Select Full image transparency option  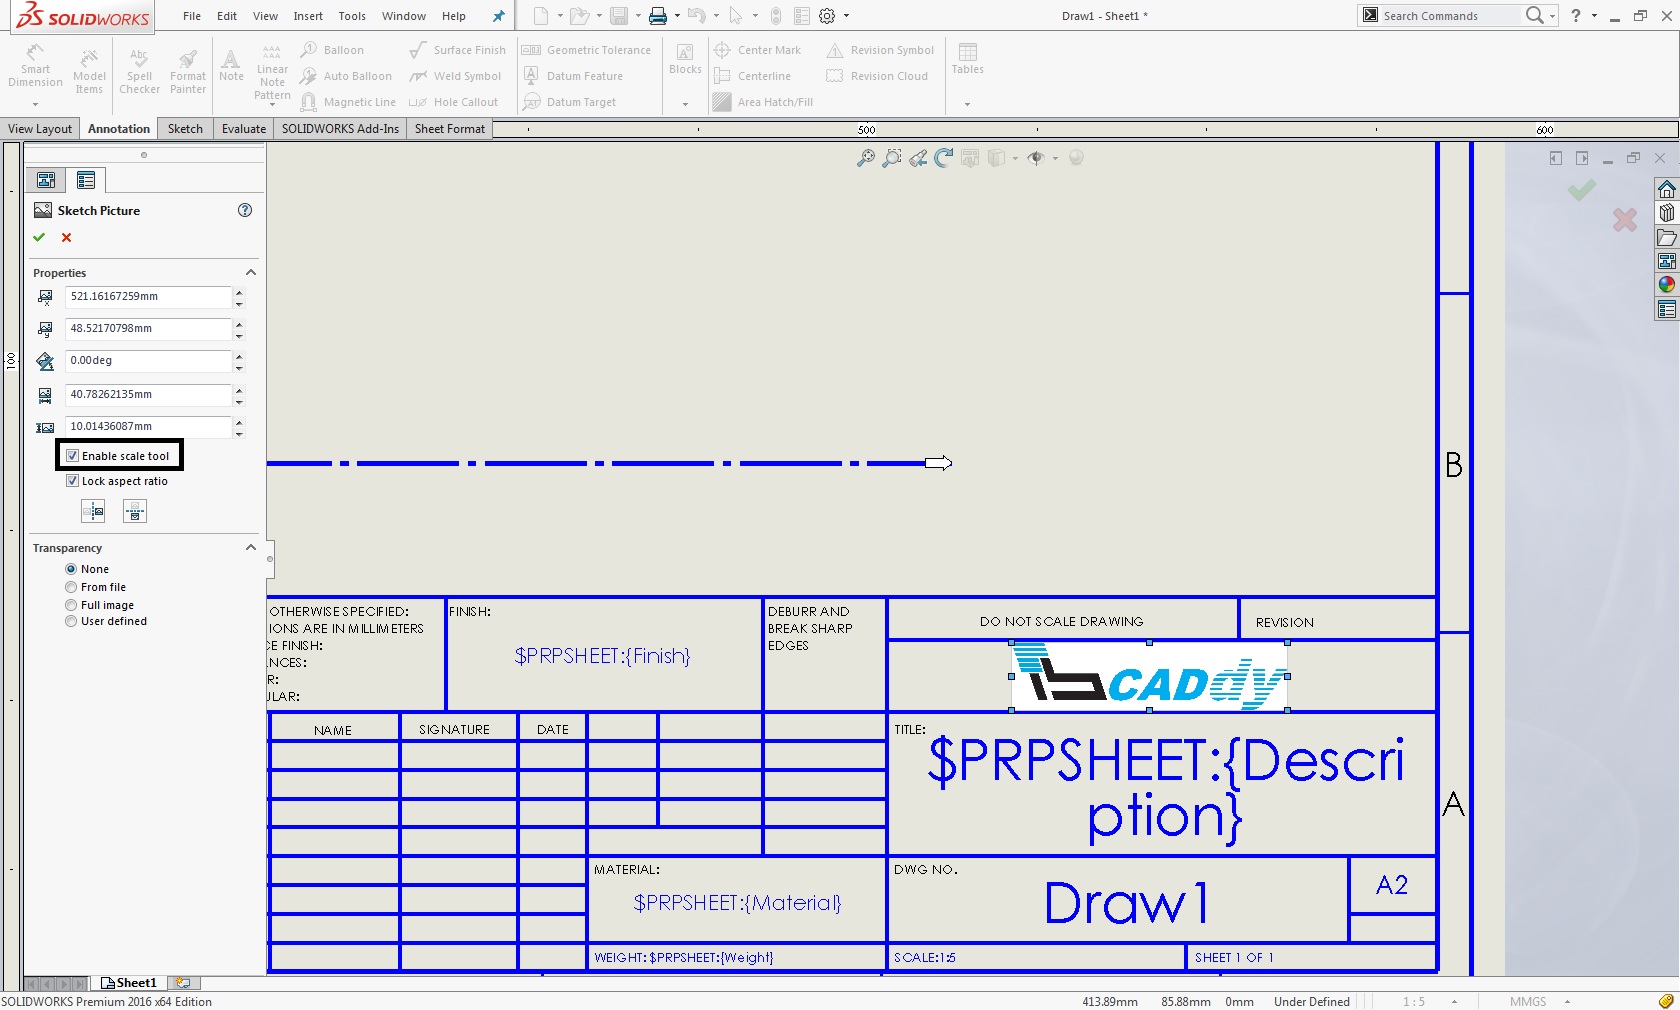pyautogui.click(x=71, y=605)
